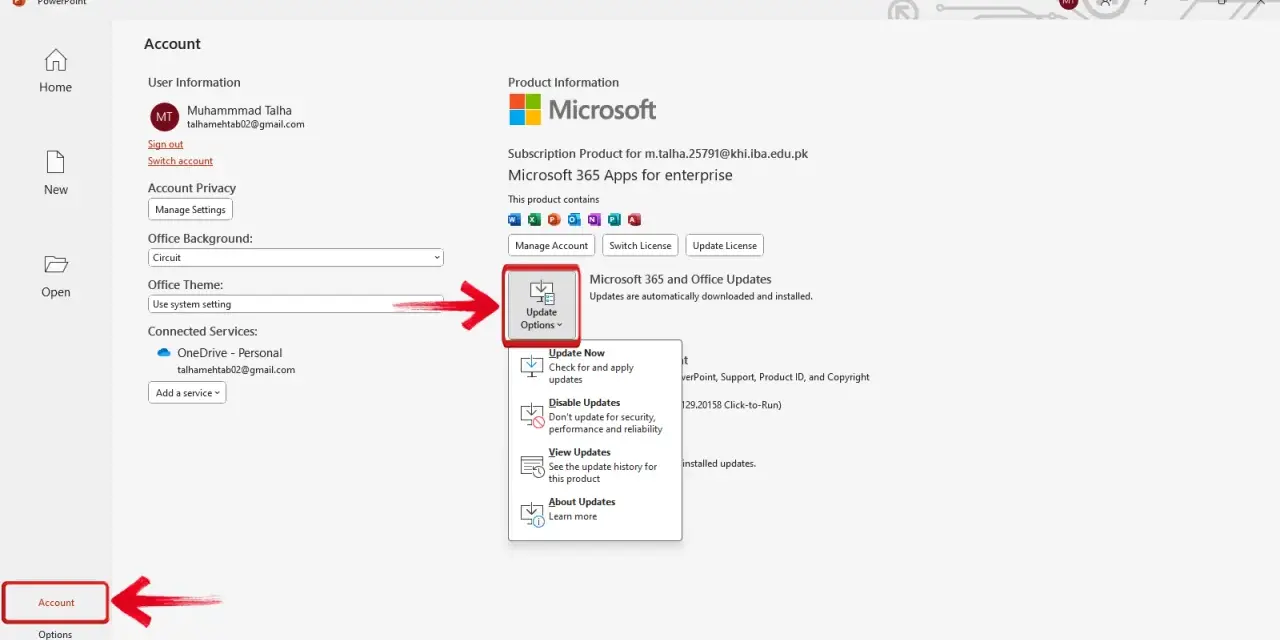1280x640 pixels.
Task: Click the Switch License button
Action: click(640, 245)
